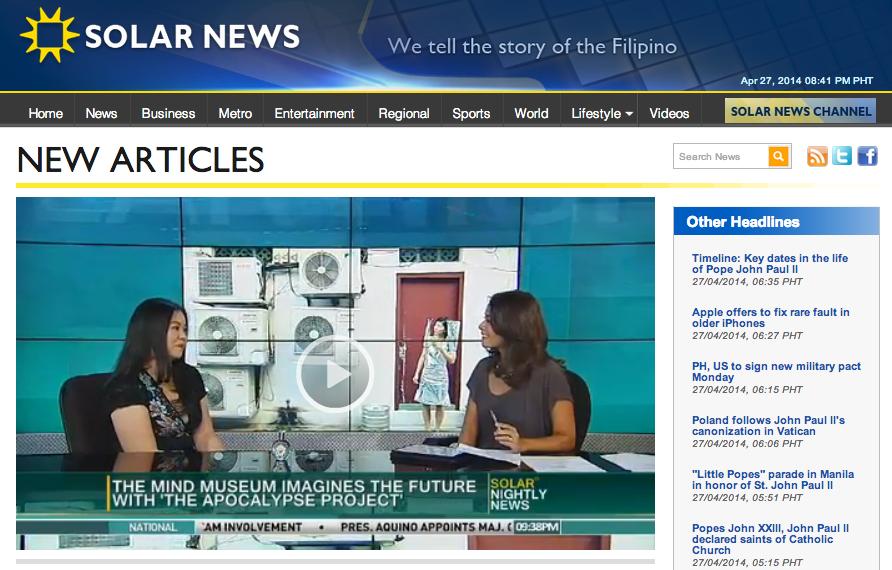Open PH, US military pact headline
This screenshot has height=570, width=892.
[776, 372]
